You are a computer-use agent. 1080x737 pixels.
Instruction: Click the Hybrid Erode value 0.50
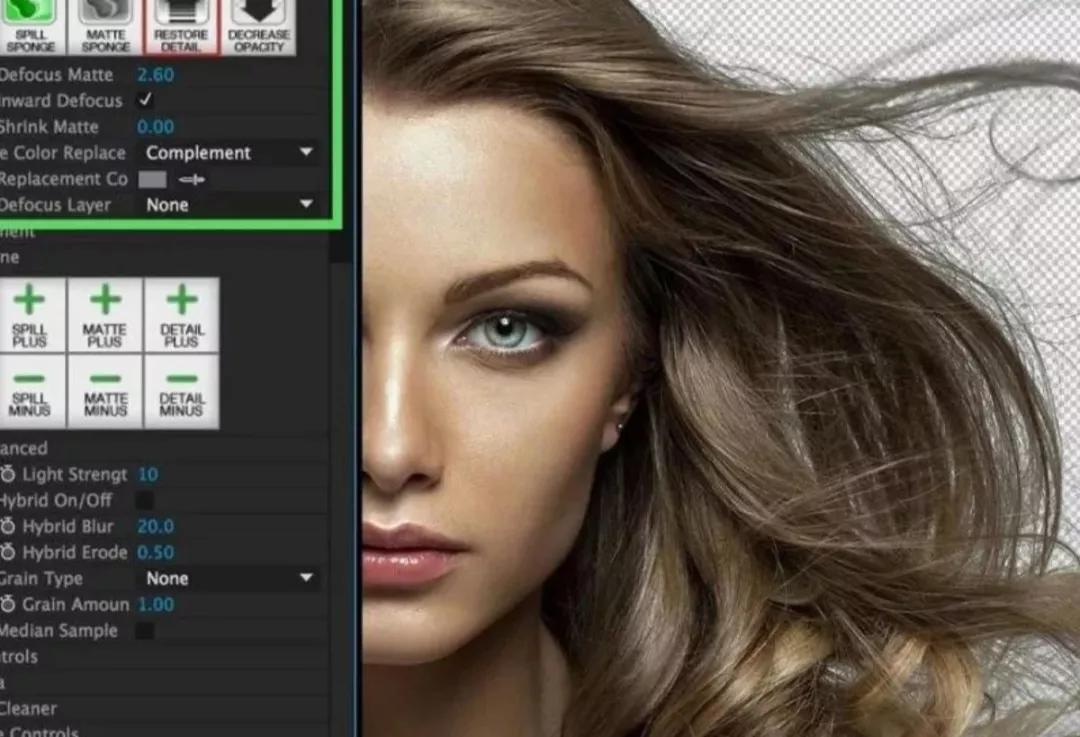coord(156,553)
